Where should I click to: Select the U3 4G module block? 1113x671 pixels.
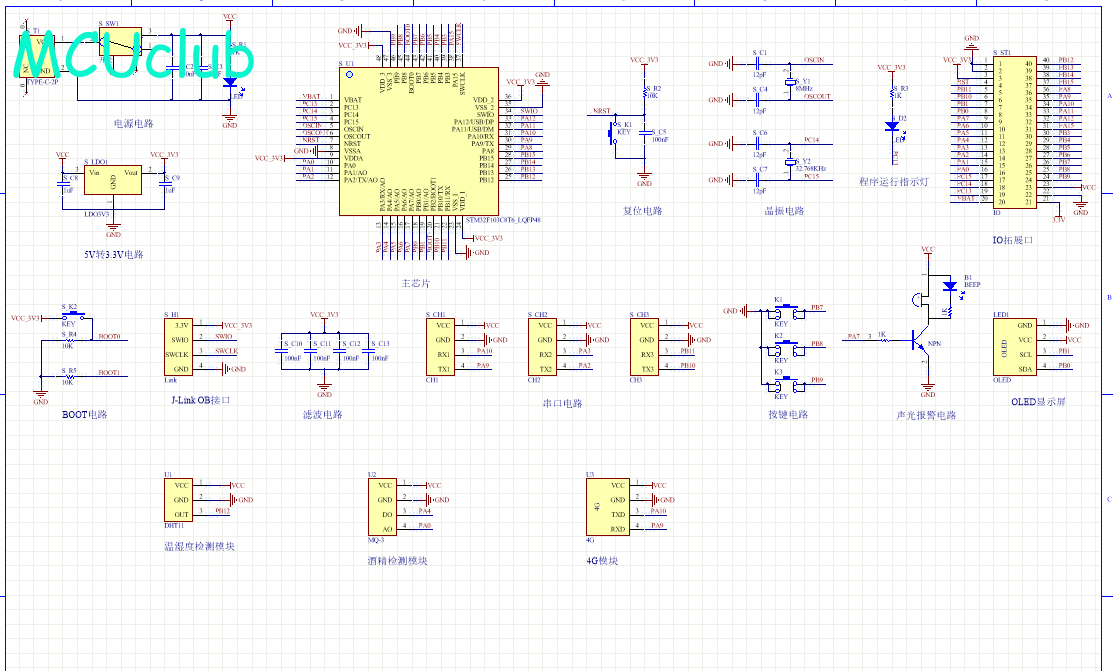tap(608, 507)
